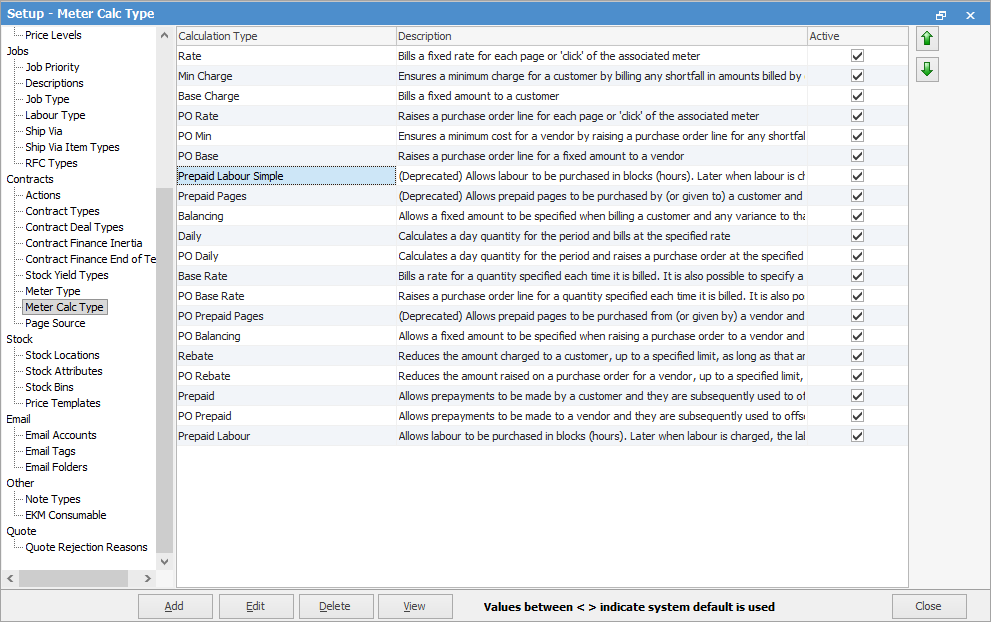Select the Jobs tree category

pos(18,51)
